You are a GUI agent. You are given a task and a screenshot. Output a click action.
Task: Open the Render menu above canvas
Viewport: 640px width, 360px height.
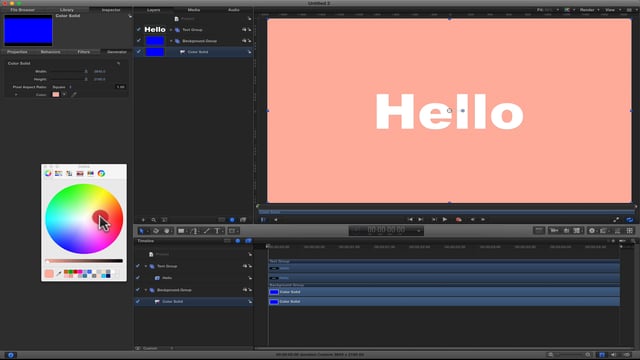[x=589, y=10]
